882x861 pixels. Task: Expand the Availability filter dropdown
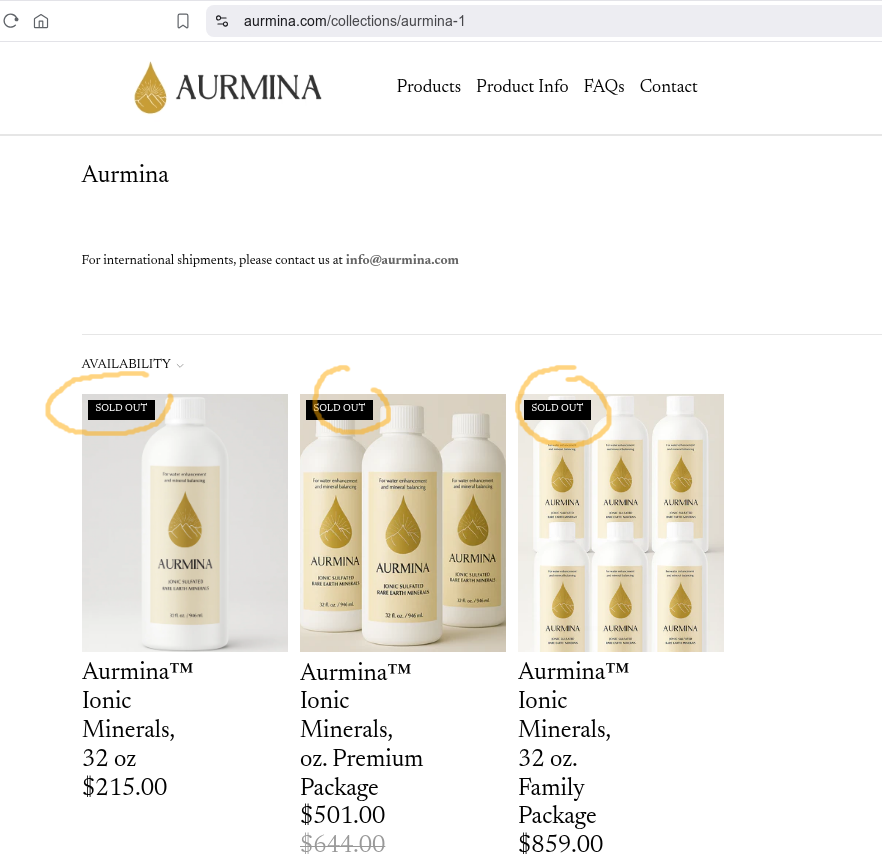[133, 364]
